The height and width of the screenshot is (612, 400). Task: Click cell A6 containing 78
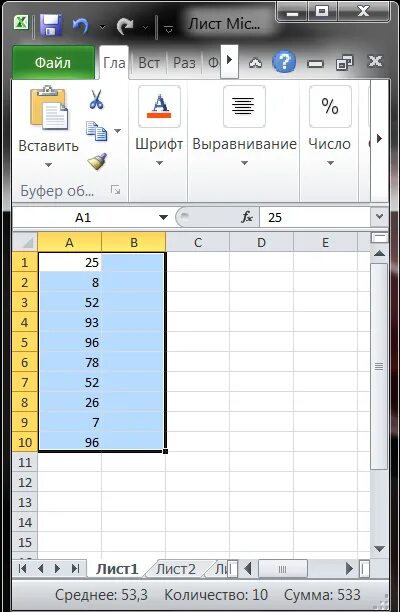[x=70, y=363]
